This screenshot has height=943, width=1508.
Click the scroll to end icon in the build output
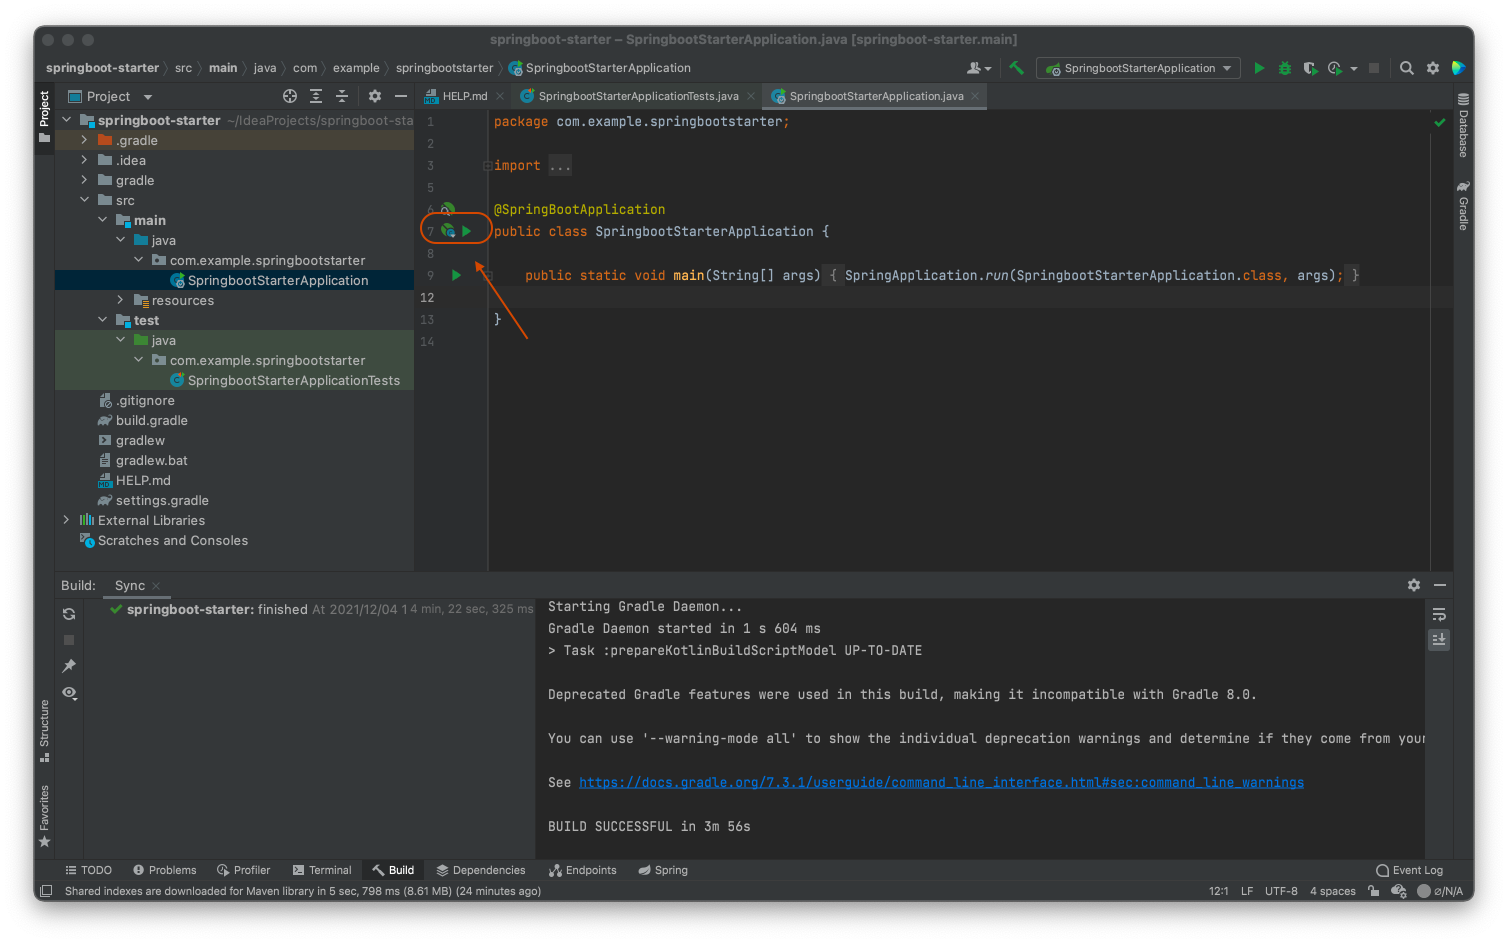coord(1439,639)
